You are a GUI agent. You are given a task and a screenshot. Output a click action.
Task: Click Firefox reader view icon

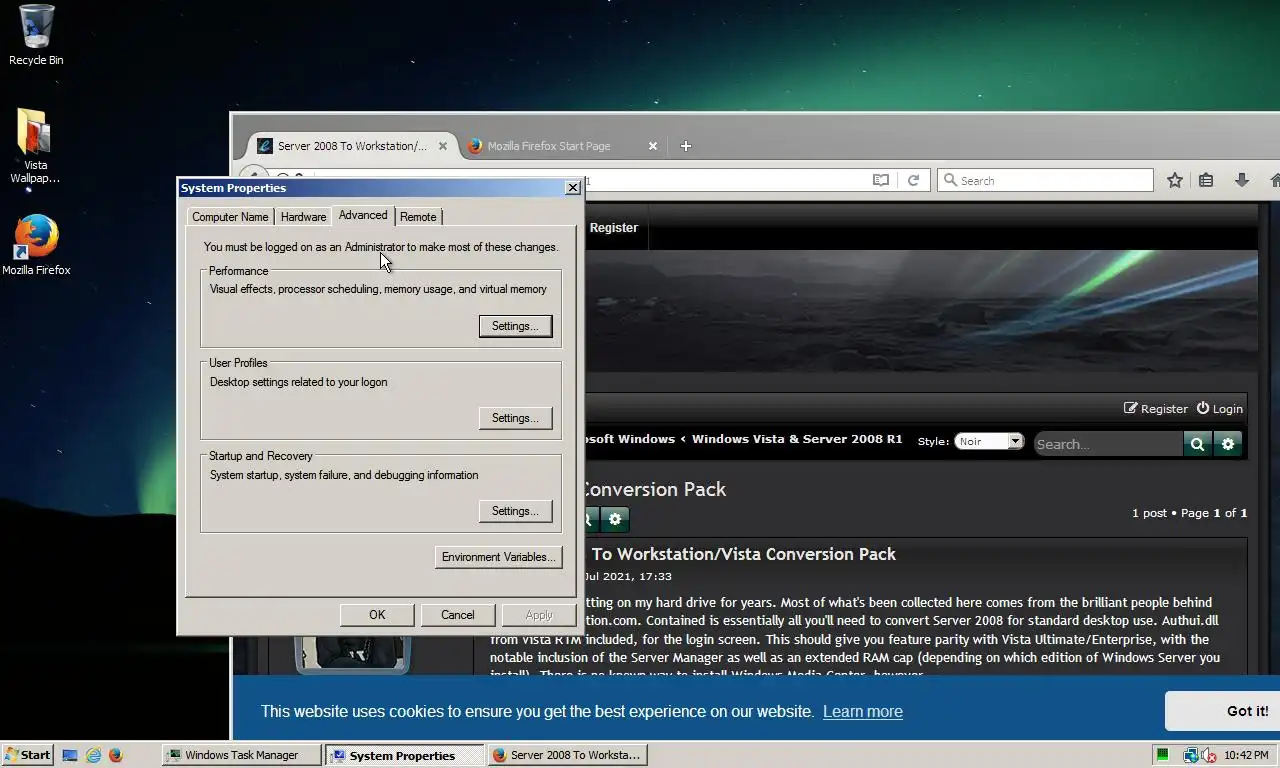tap(881, 180)
